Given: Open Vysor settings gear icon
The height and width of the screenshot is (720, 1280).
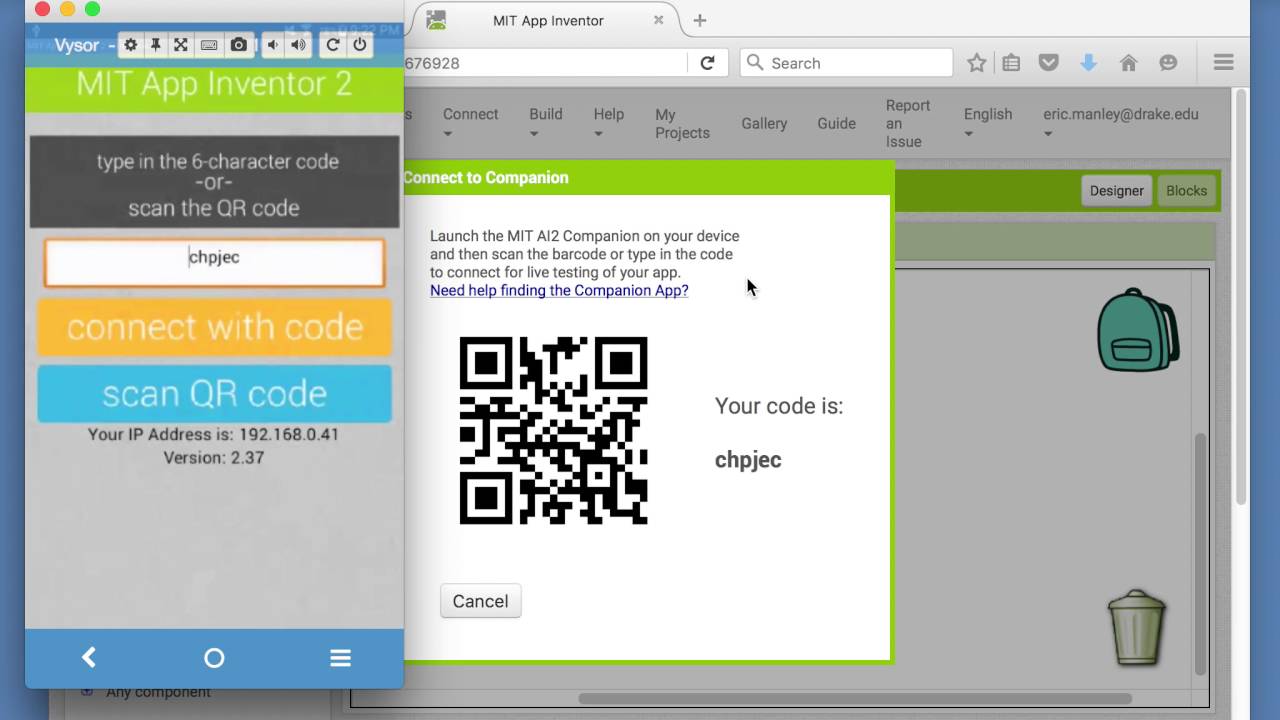Looking at the screenshot, I should [x=130, y=45].
